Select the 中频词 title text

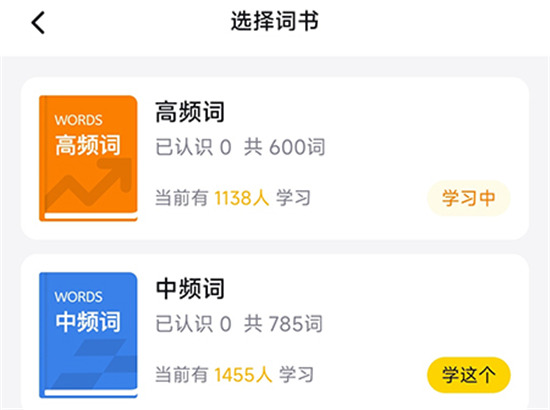point(190,289)
